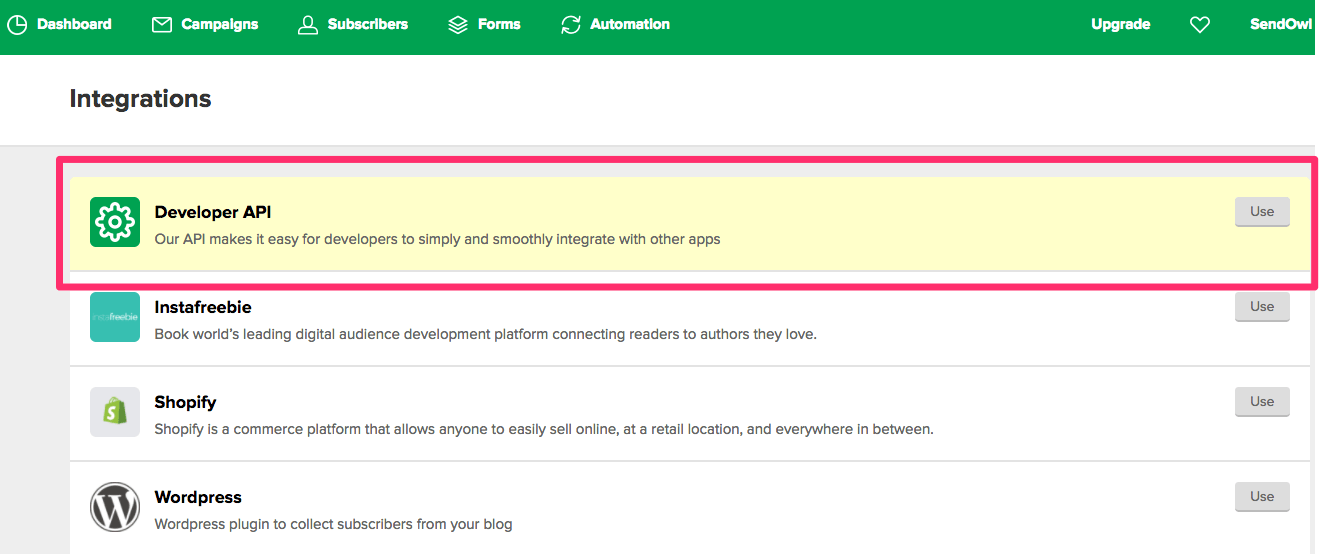Click Use button for Wordpress
Screen dimensions: 1319x554
pos(1262,497)
